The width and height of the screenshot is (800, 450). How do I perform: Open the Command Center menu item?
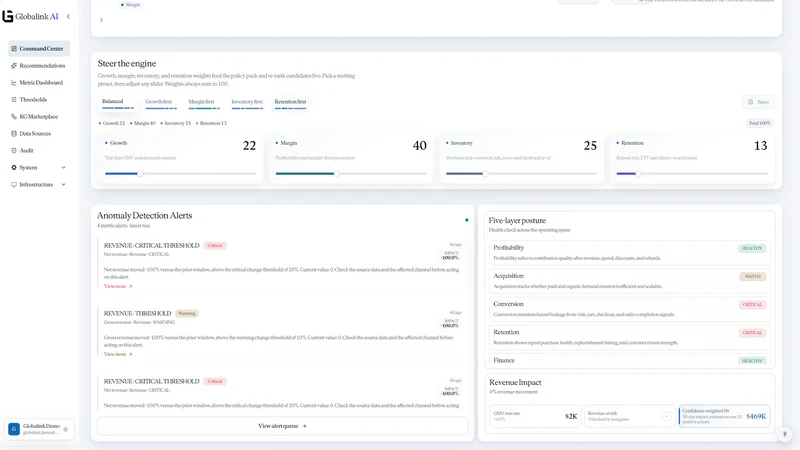click(39, 48)
